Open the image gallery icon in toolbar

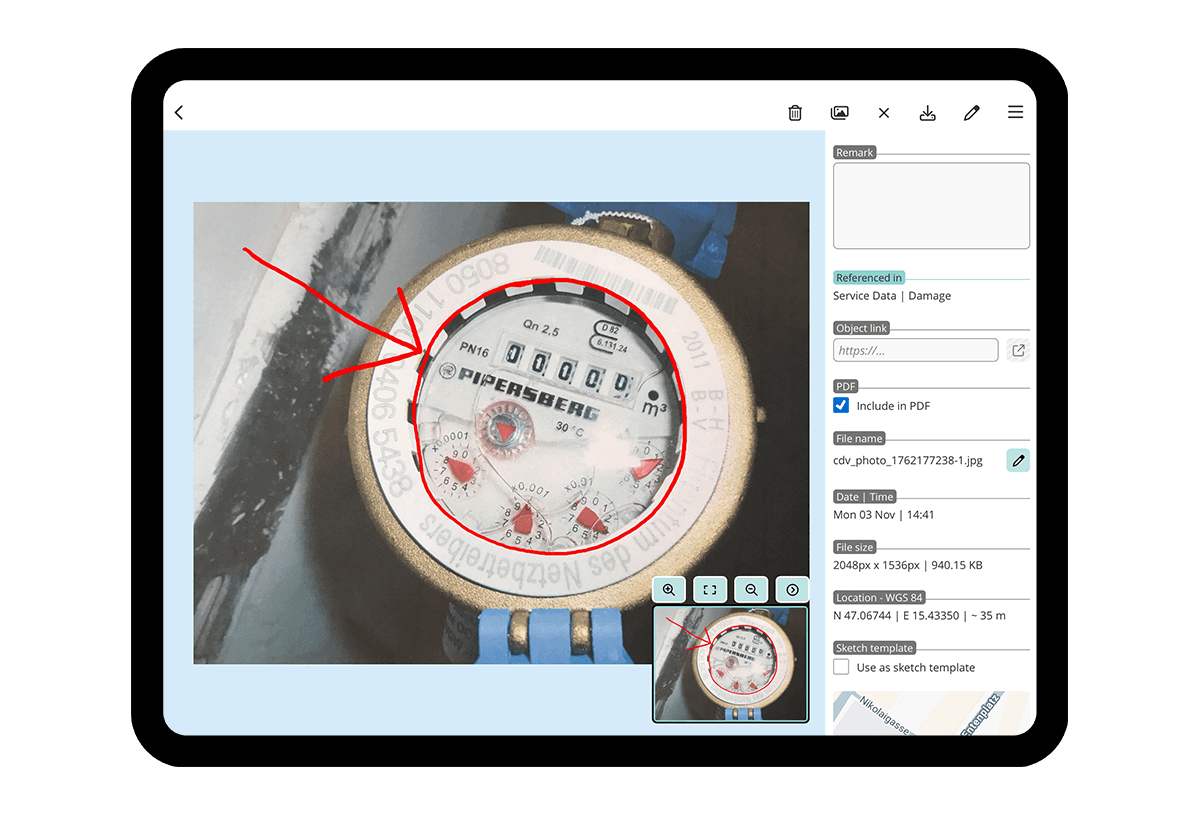point(840,113)
